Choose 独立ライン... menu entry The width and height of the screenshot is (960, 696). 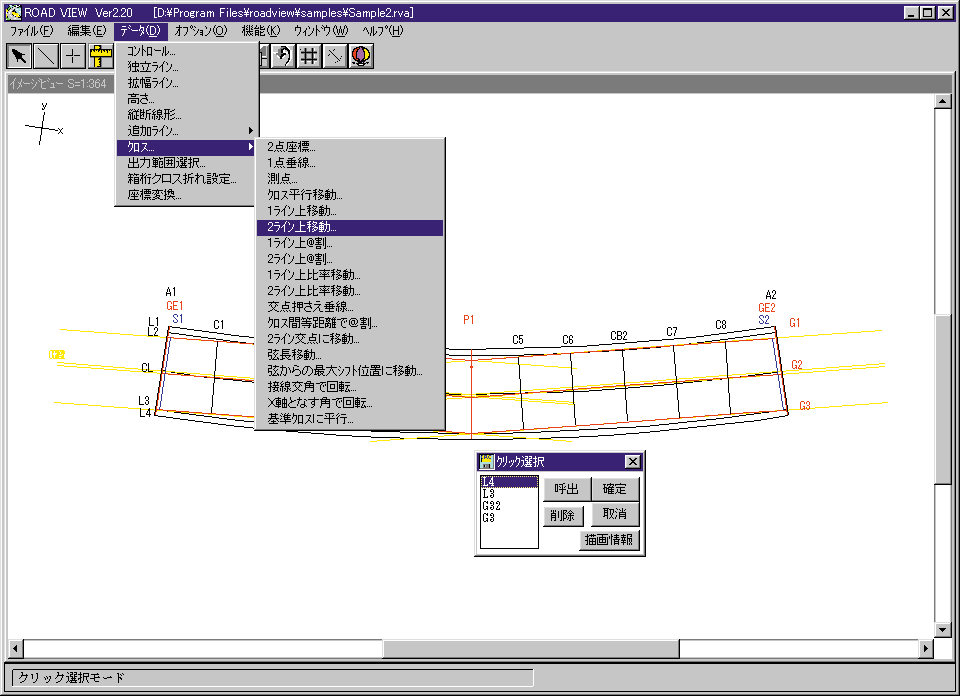(186, 67)
